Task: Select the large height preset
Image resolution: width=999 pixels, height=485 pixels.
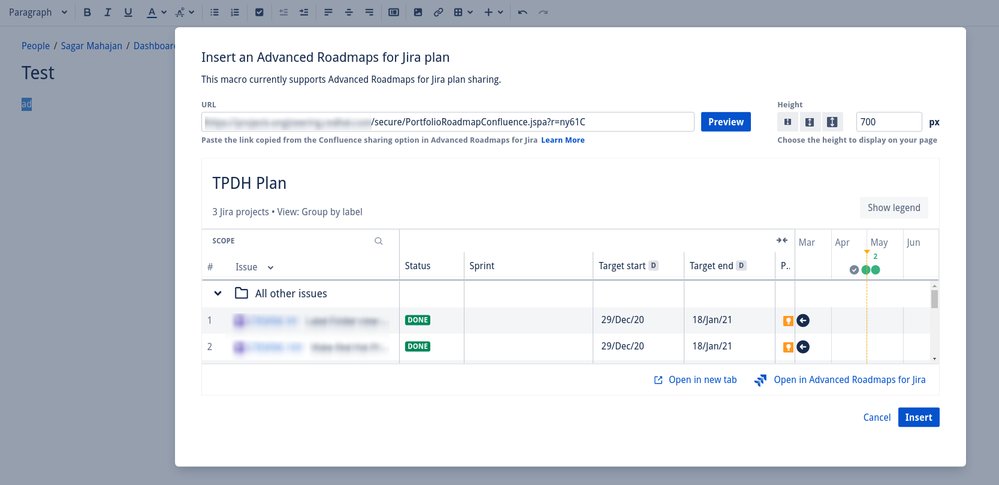Action: (831, 122)
